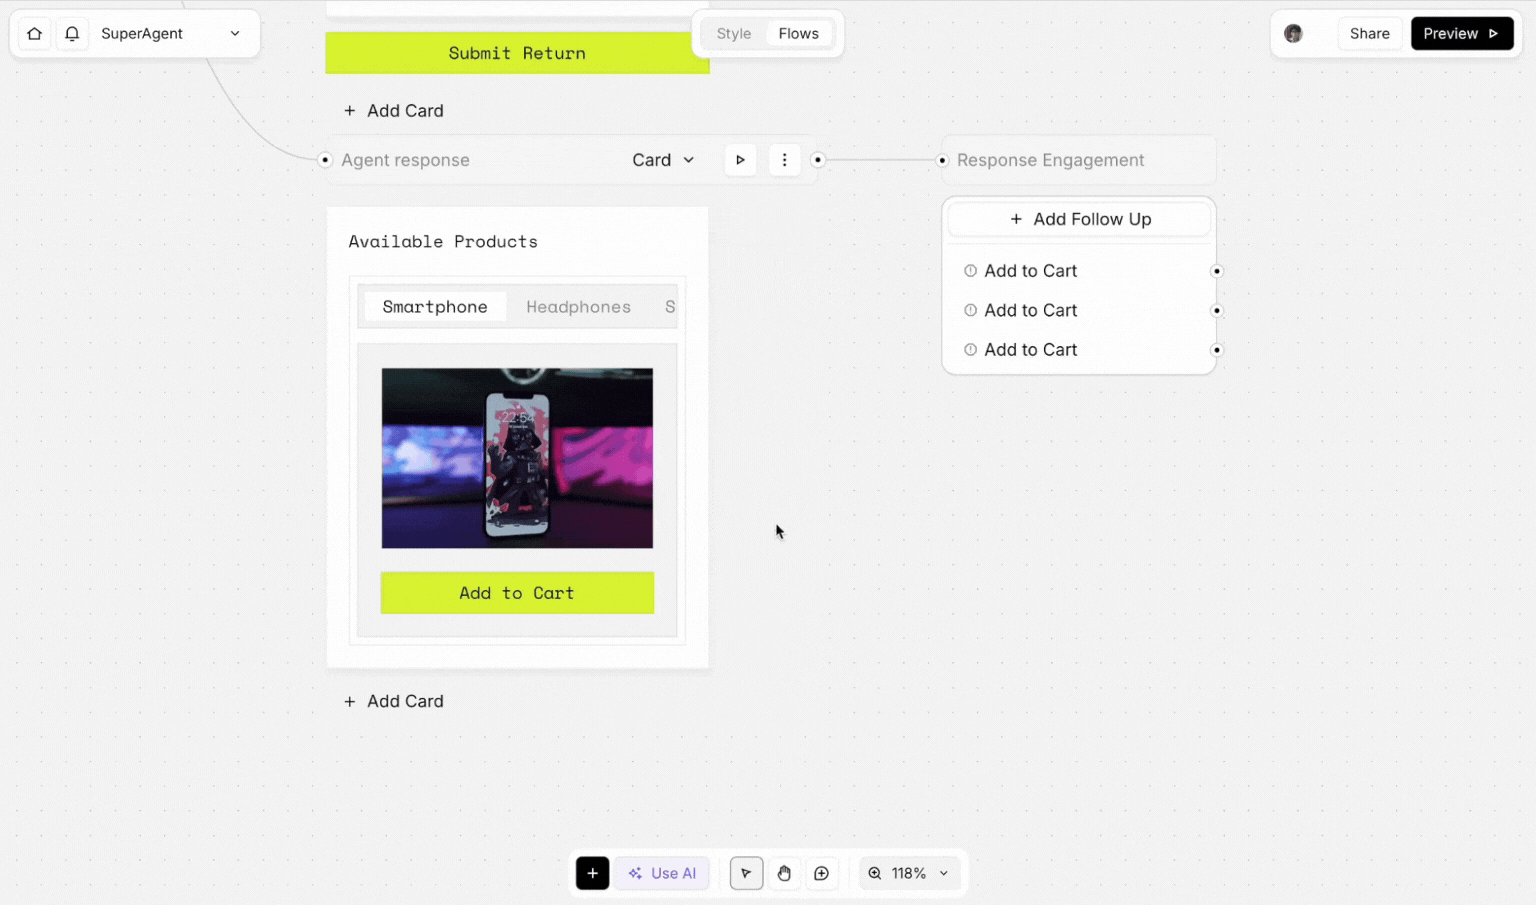Open the 118% zoom level dropdown

(909, 873)
